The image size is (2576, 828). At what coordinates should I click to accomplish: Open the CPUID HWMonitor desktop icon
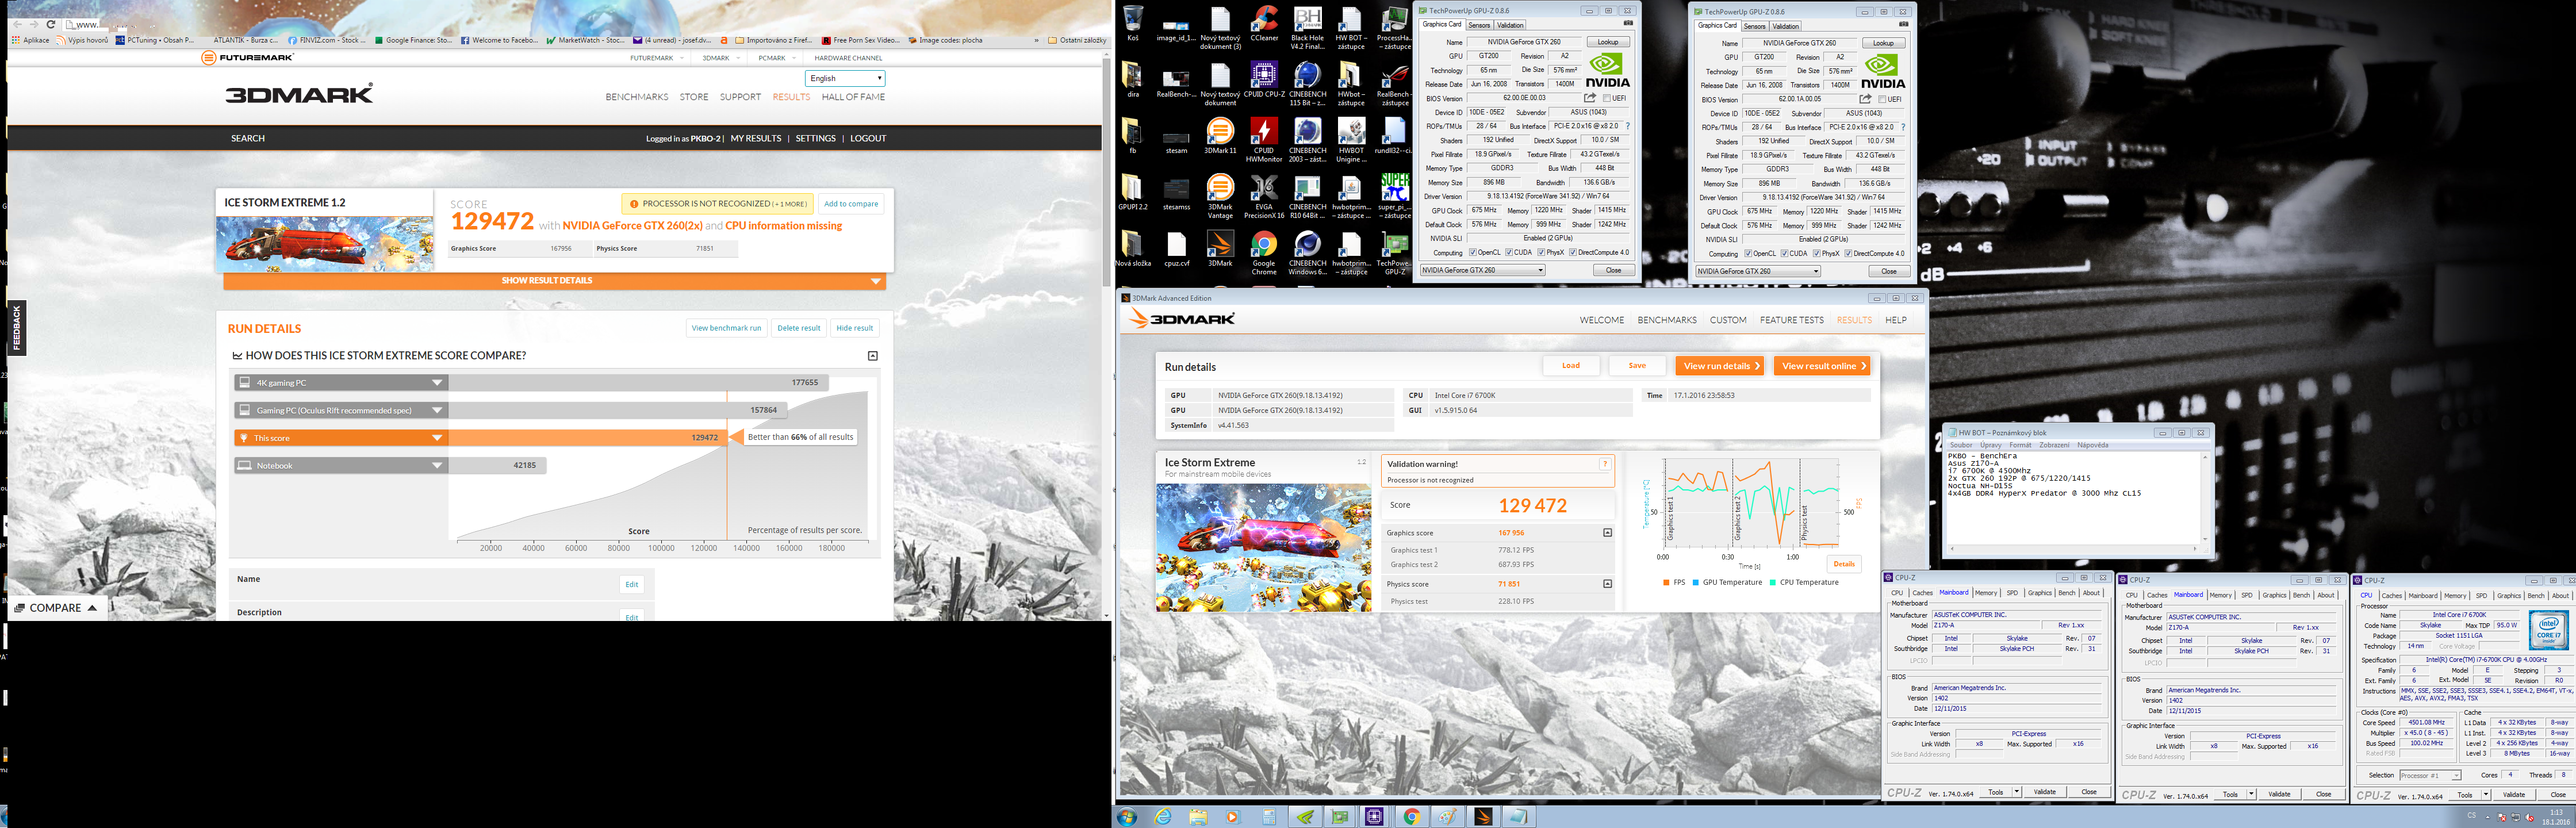tap(1264, 139)
